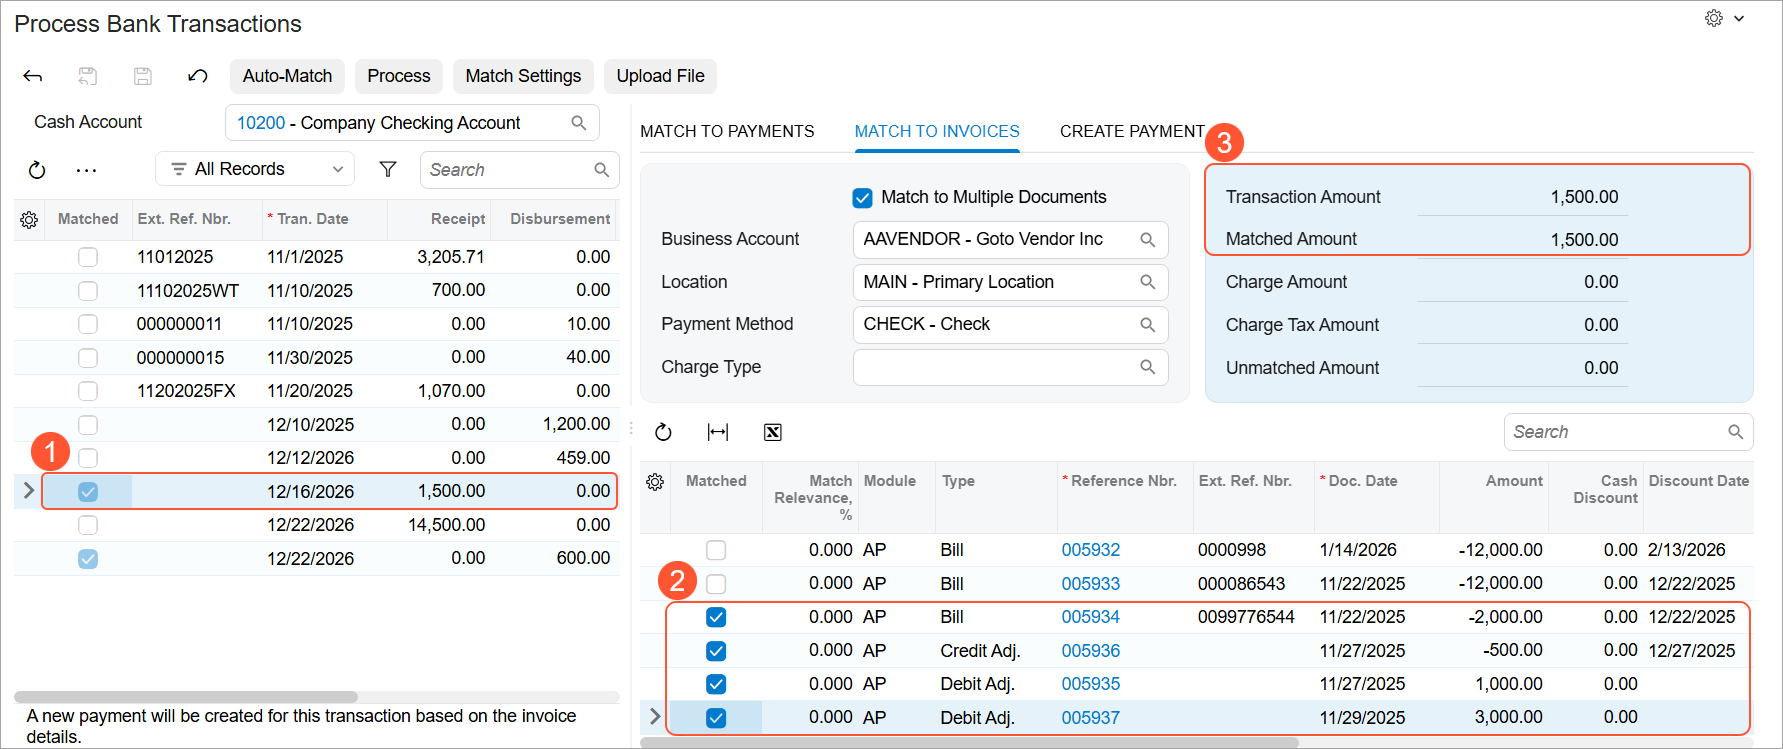This screenshot has height=749, width=1783.
Task: Click the filter funnel icon
Action: point(388,170)
